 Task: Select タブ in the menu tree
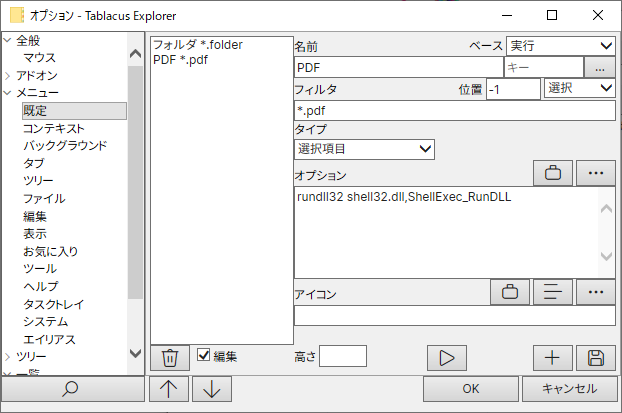34,163
